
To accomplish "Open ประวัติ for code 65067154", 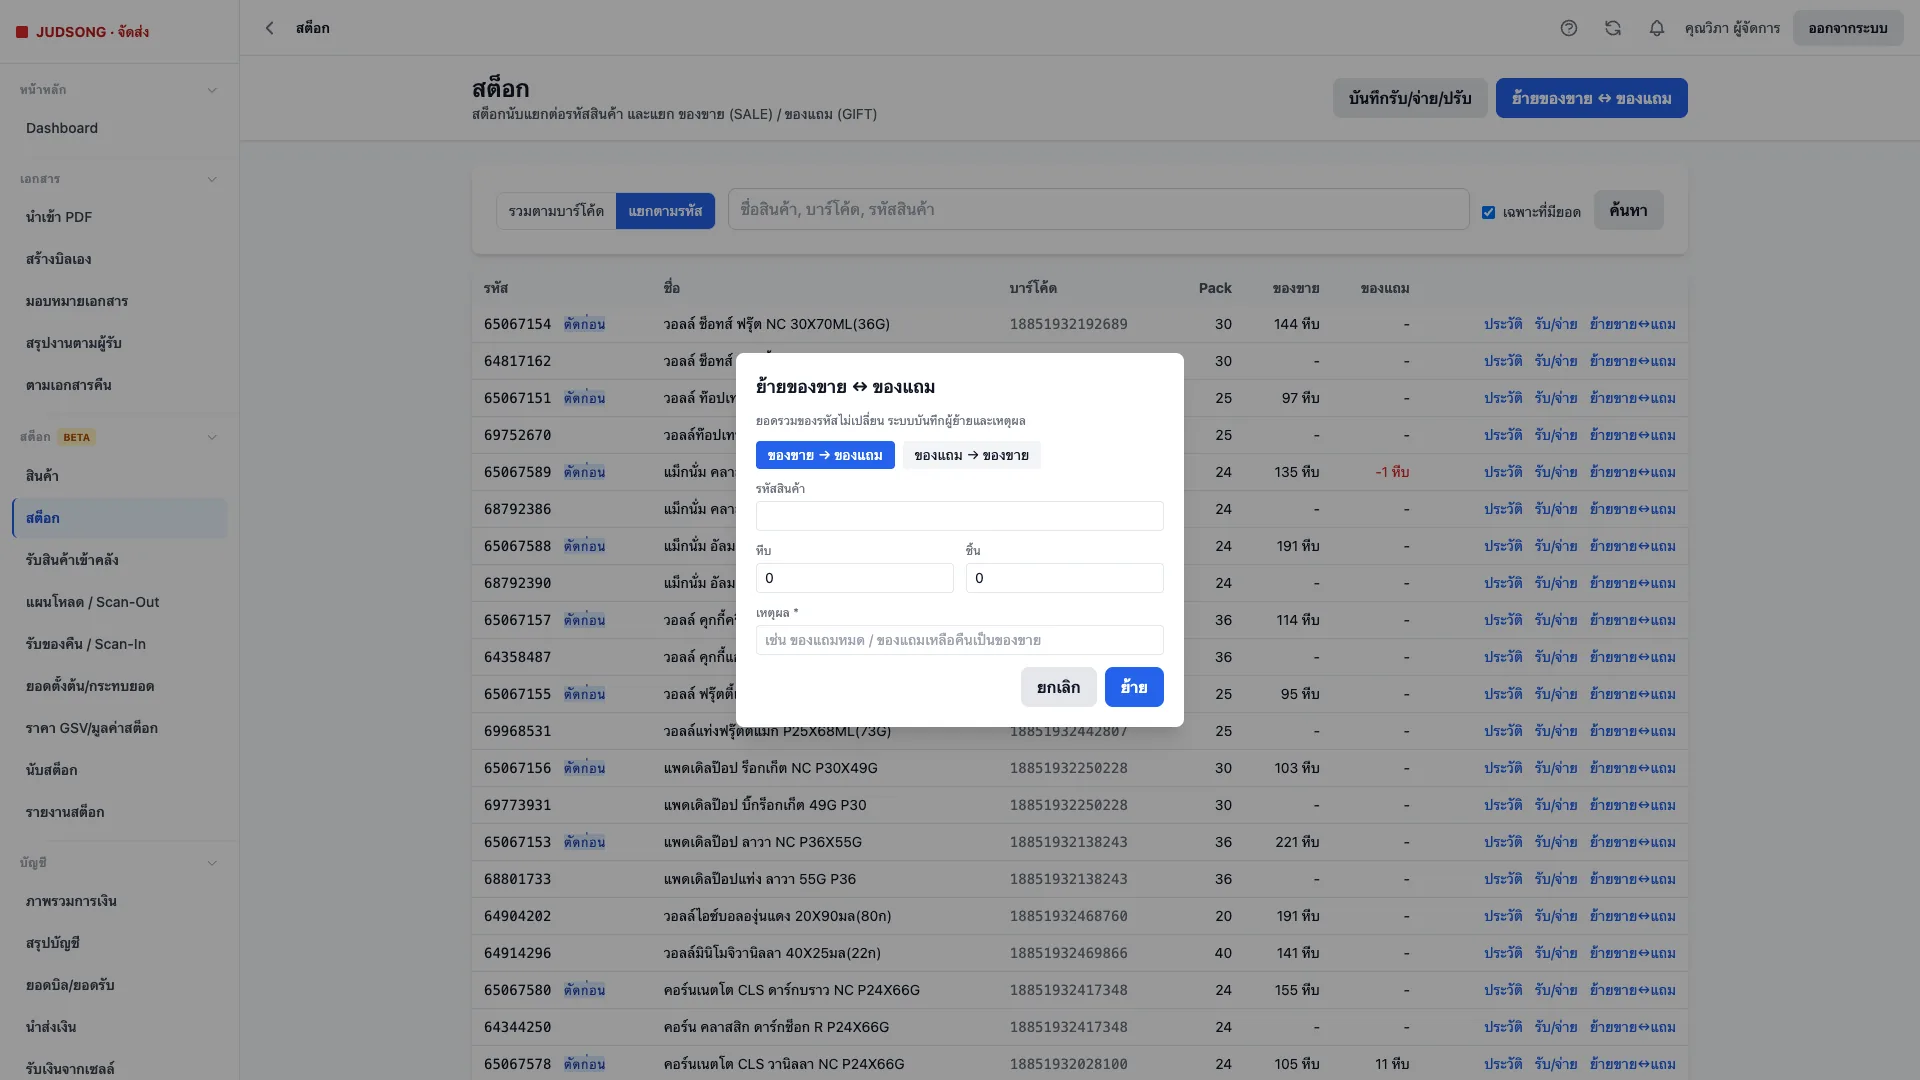I will (1503, 324).
